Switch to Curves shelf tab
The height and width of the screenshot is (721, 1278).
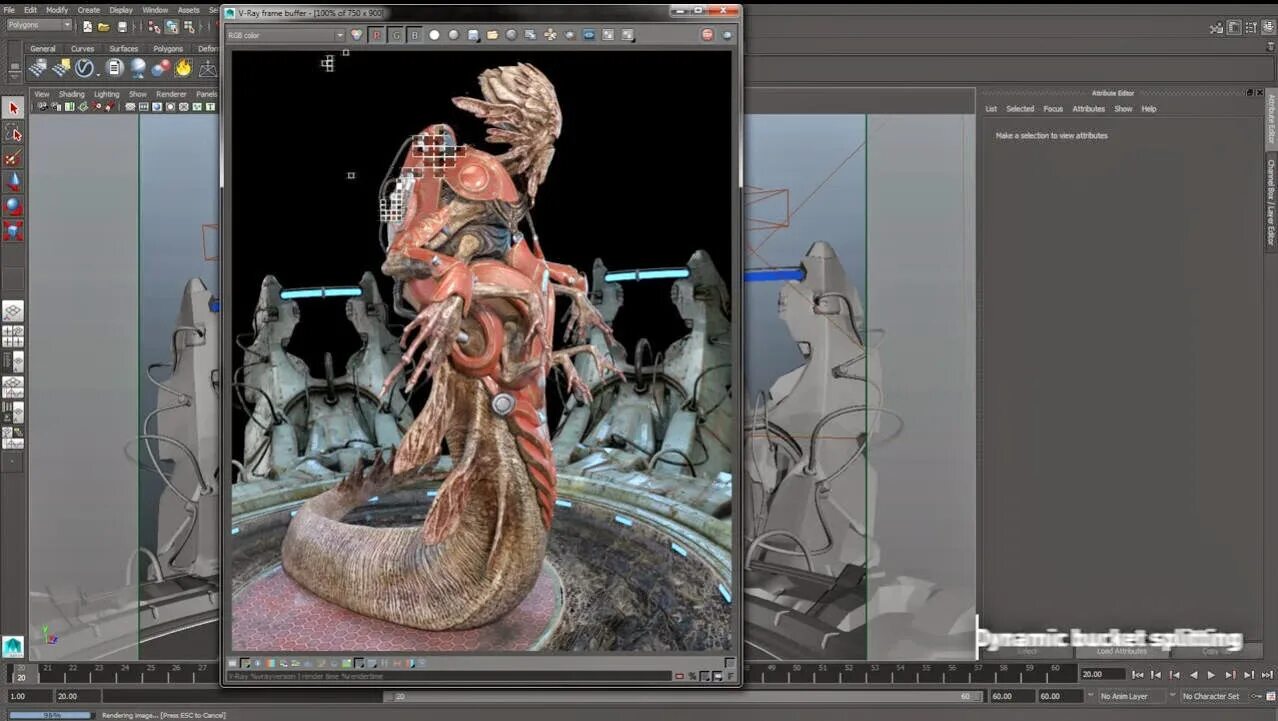[82, 48]
